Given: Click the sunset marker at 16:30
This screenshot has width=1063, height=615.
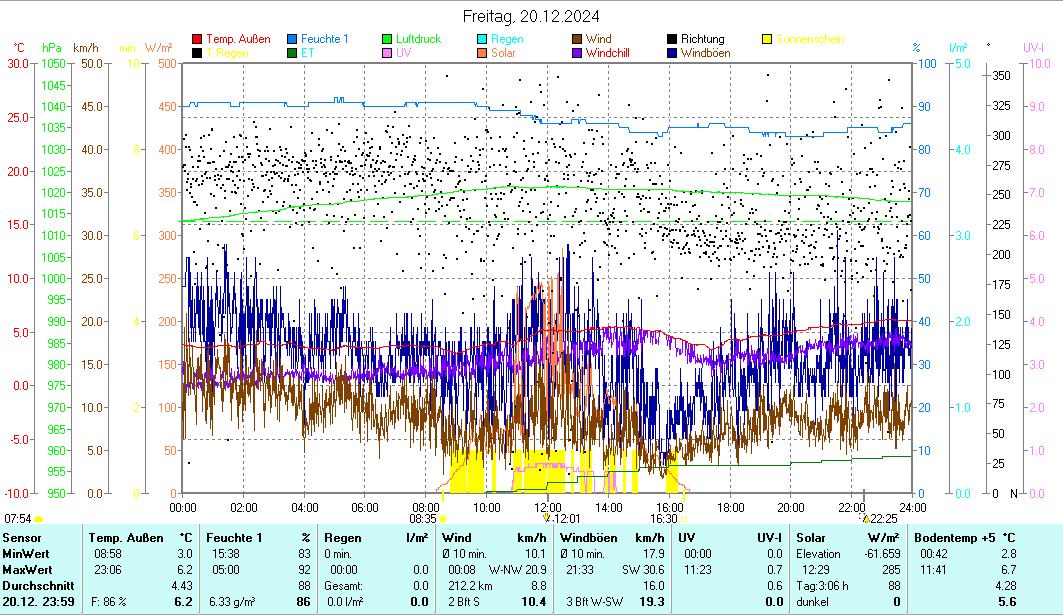Looking at the screenshot, I should (x=685, y=518).
